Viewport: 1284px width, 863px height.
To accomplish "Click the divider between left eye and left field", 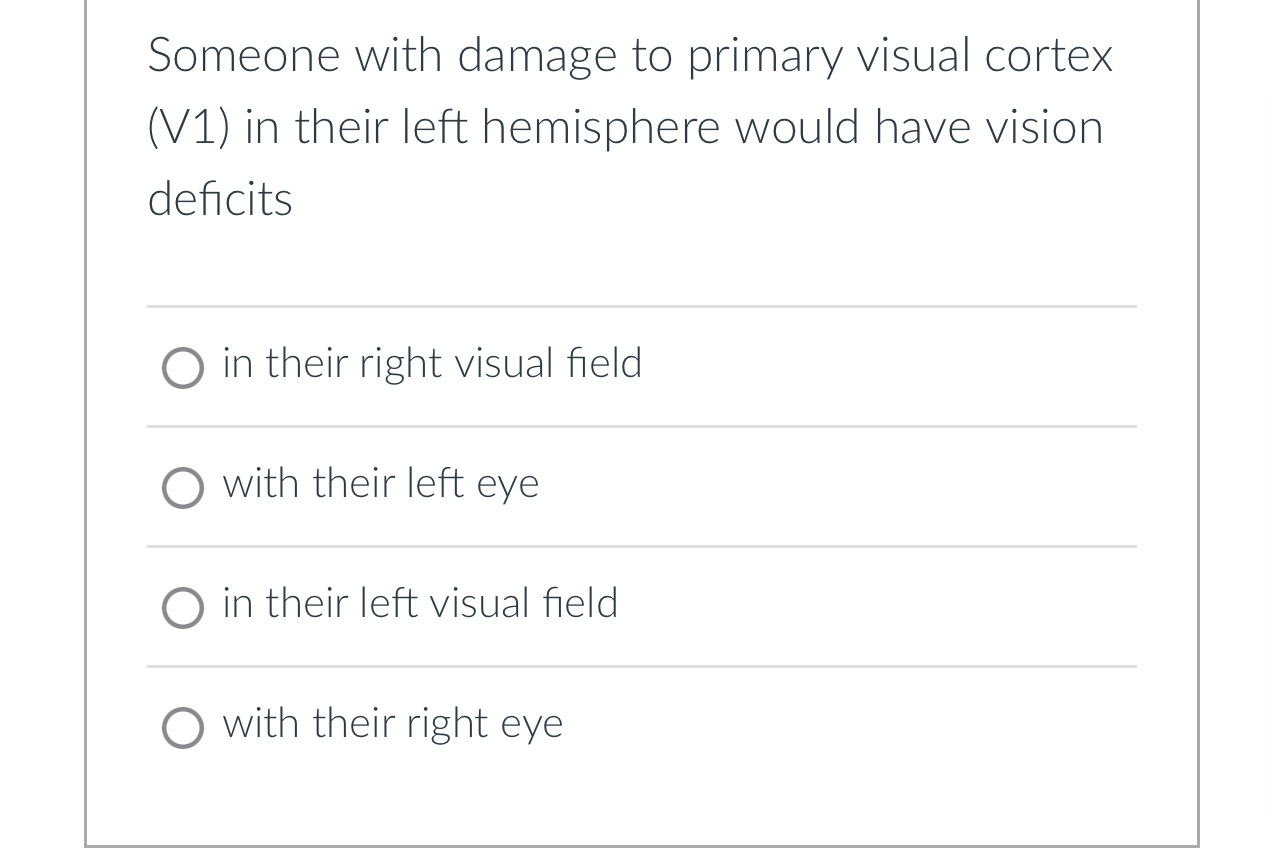I will click(641, 547).
